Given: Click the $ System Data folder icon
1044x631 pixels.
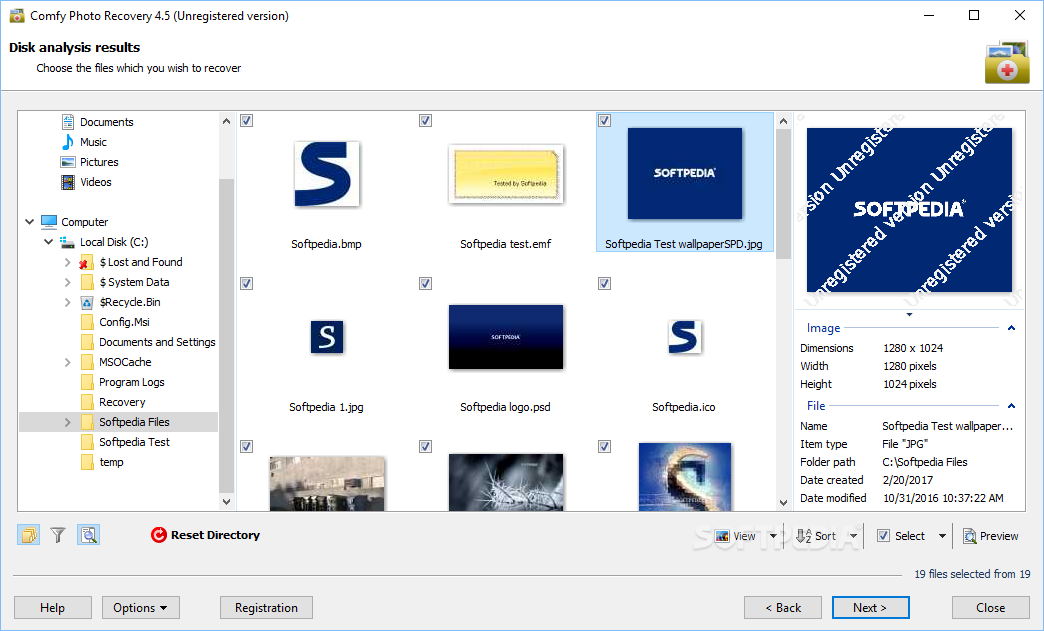Looking at the screenshot, I should click(x=87, y=282).
